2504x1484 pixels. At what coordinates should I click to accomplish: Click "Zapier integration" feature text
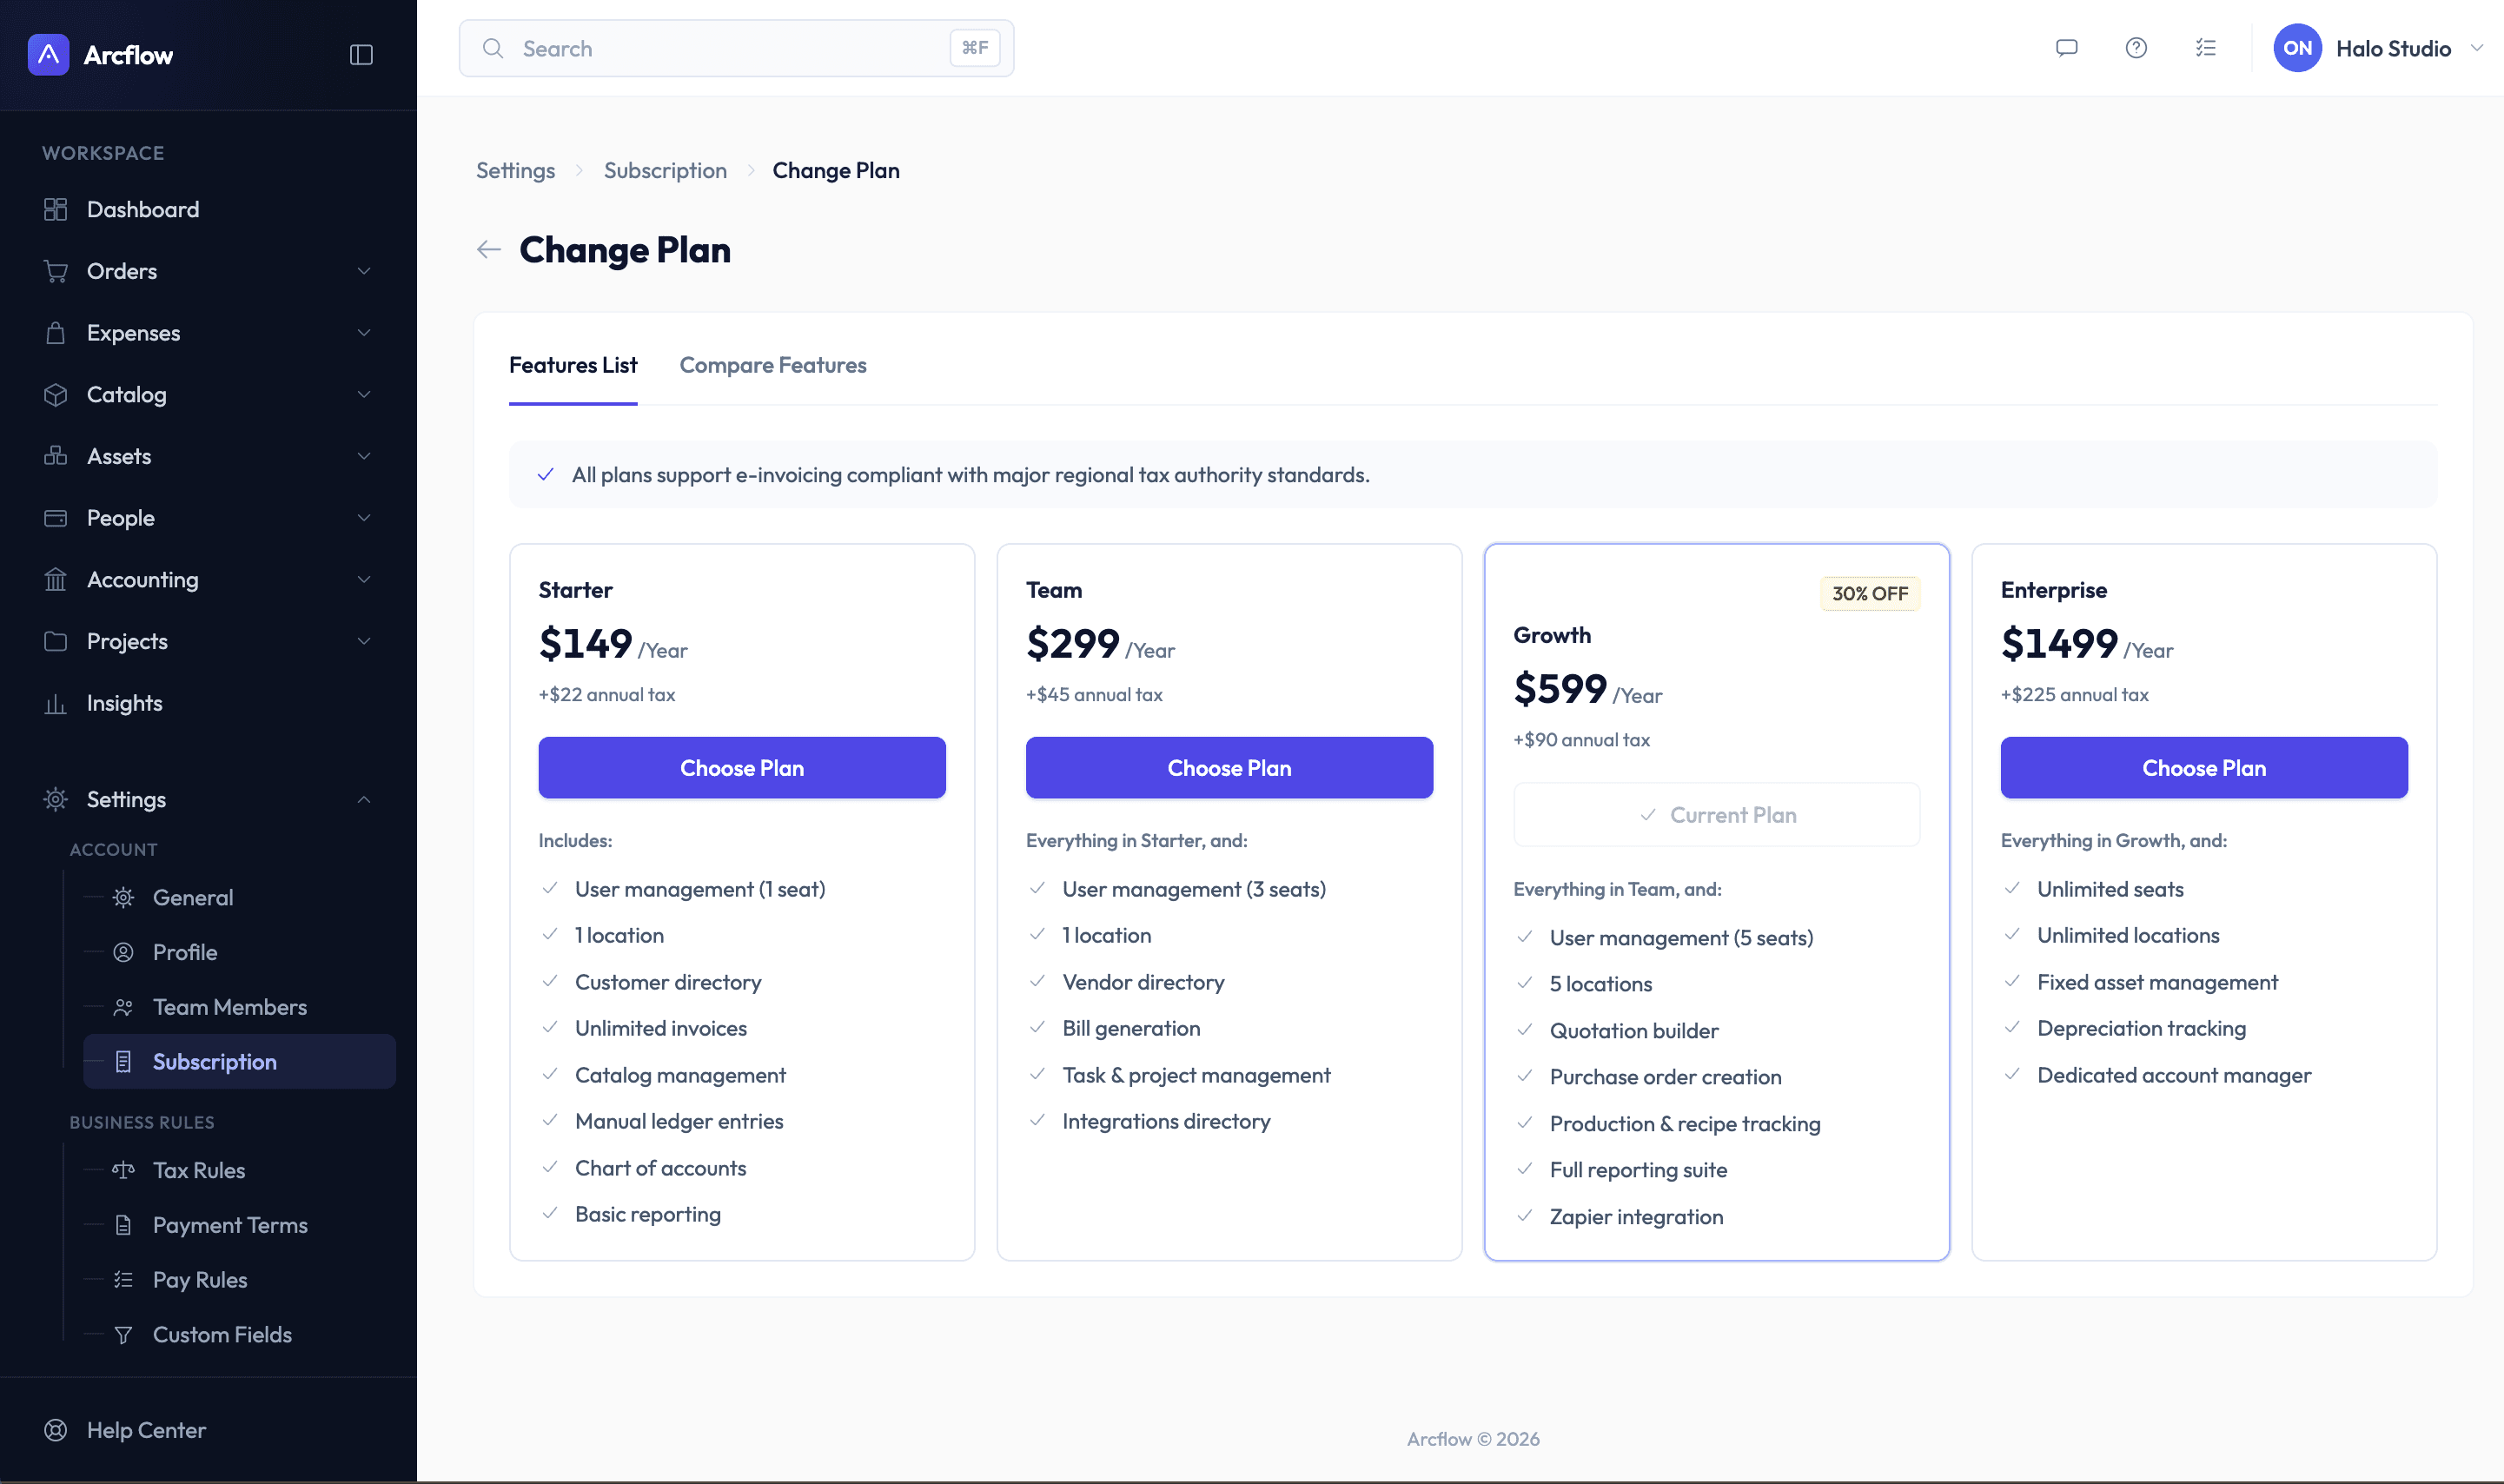click(x=1636, y=1217)
